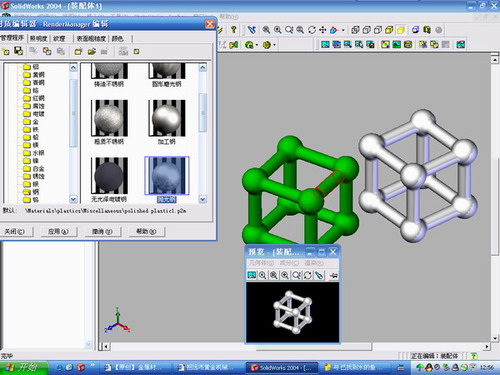Click the render image icon in preview window
The width and height of the screenshot is (500, 375).
pos(252,275)
